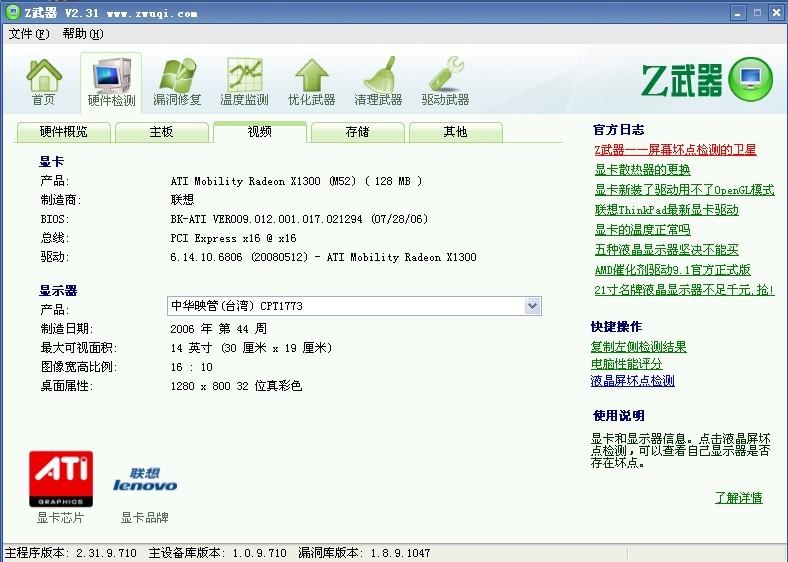Select the 视频 tab
This screenshot has width=788, height=562.
click(260, 132)
